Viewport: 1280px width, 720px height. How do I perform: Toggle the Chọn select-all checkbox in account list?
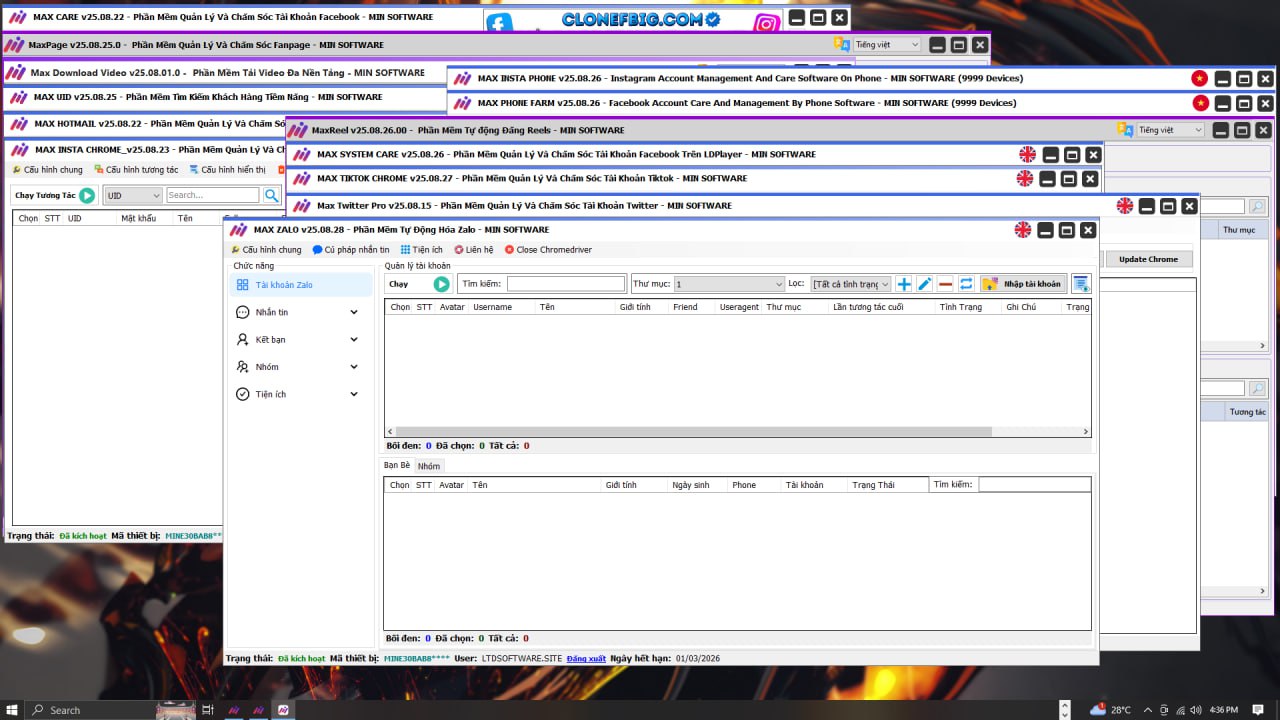[399, 307]
